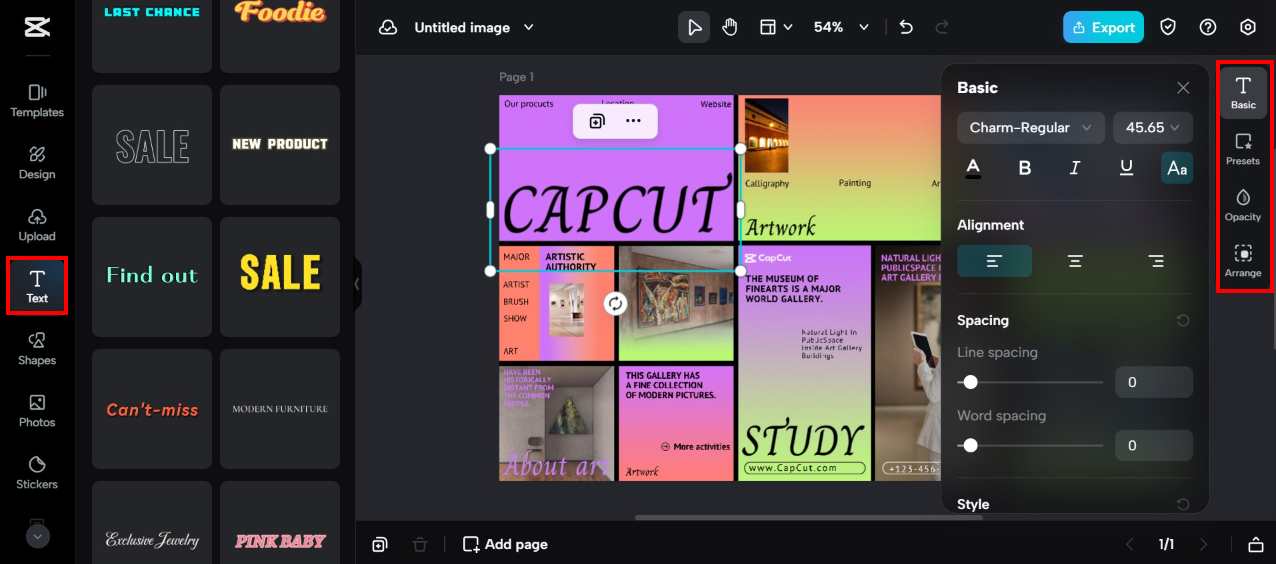Open the settings hexagon icon
The height and width of the screenshot is (564, 1276).
tap(1248, 28)
